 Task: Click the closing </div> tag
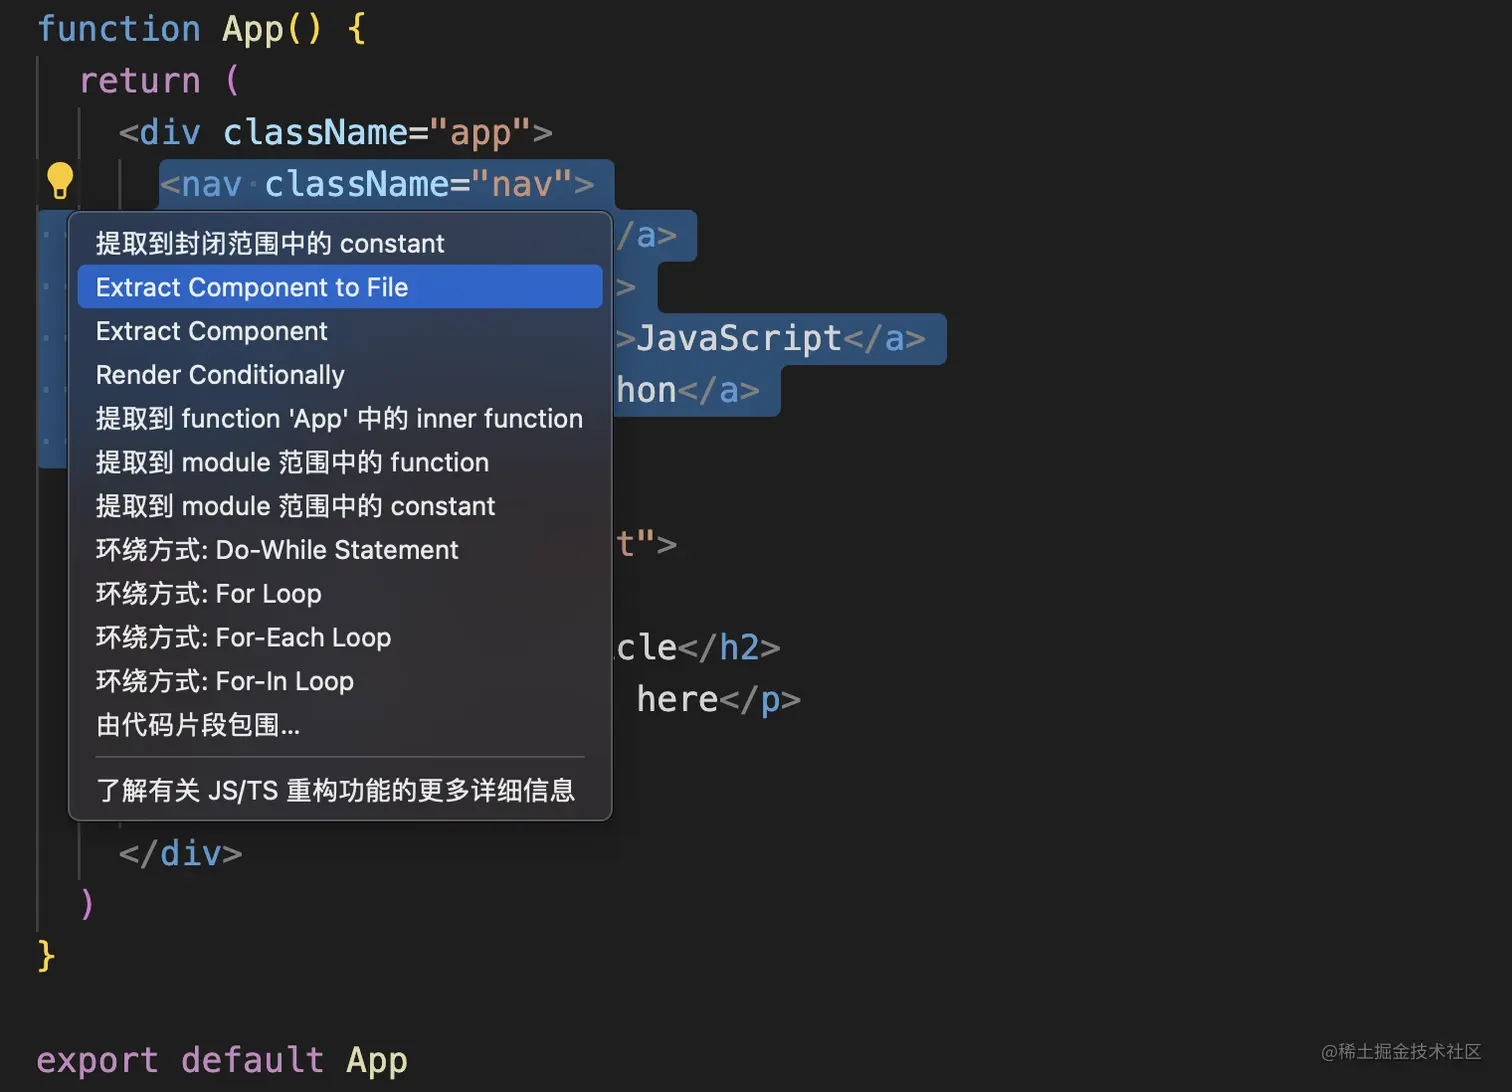pos(180,853)
